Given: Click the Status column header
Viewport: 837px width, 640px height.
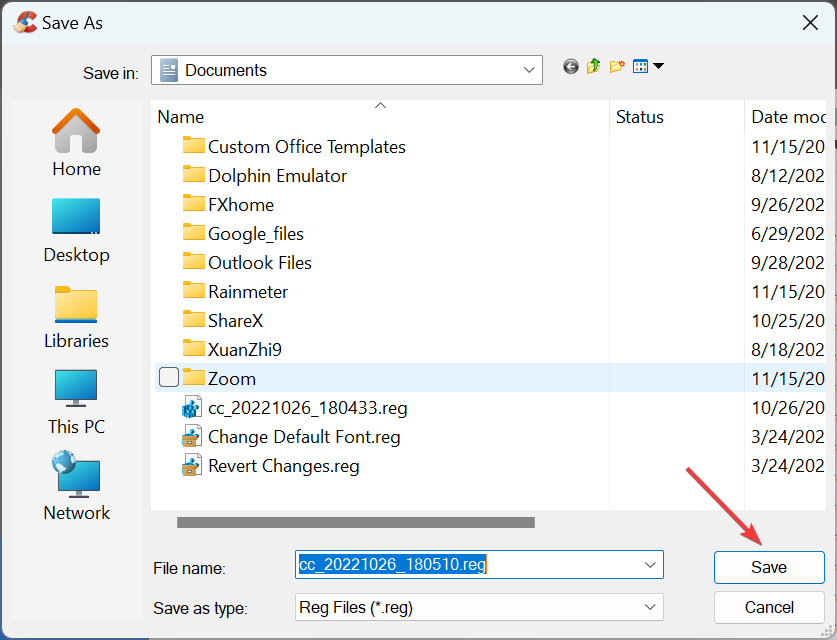Looking at the screenshot, I should pyautogui.click(x=677, y=117).
